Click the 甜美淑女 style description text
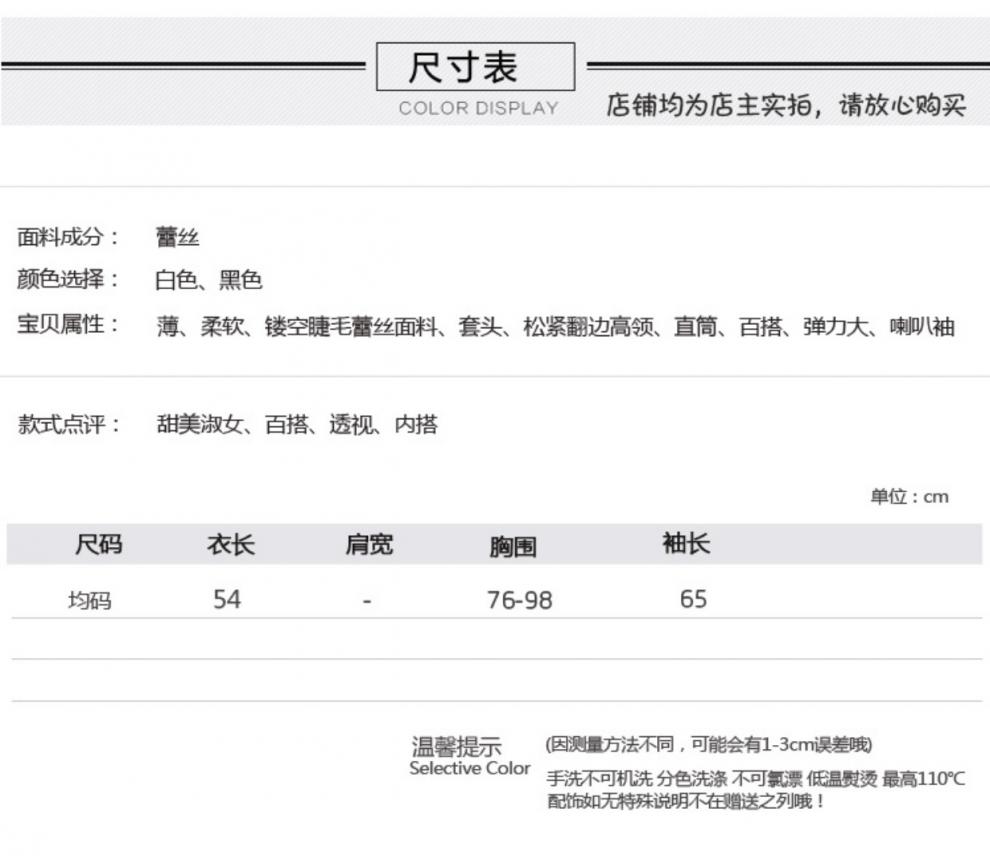 [x=297, y=424]
